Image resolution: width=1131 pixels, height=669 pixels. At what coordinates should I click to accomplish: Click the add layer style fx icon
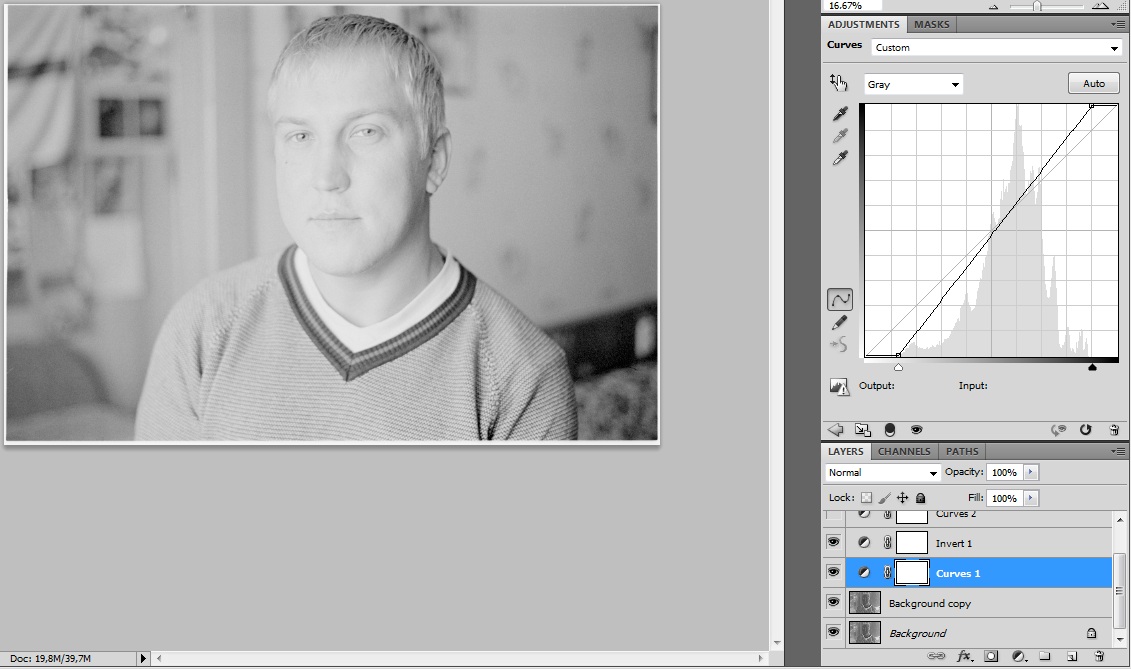[x=965, y=657]
